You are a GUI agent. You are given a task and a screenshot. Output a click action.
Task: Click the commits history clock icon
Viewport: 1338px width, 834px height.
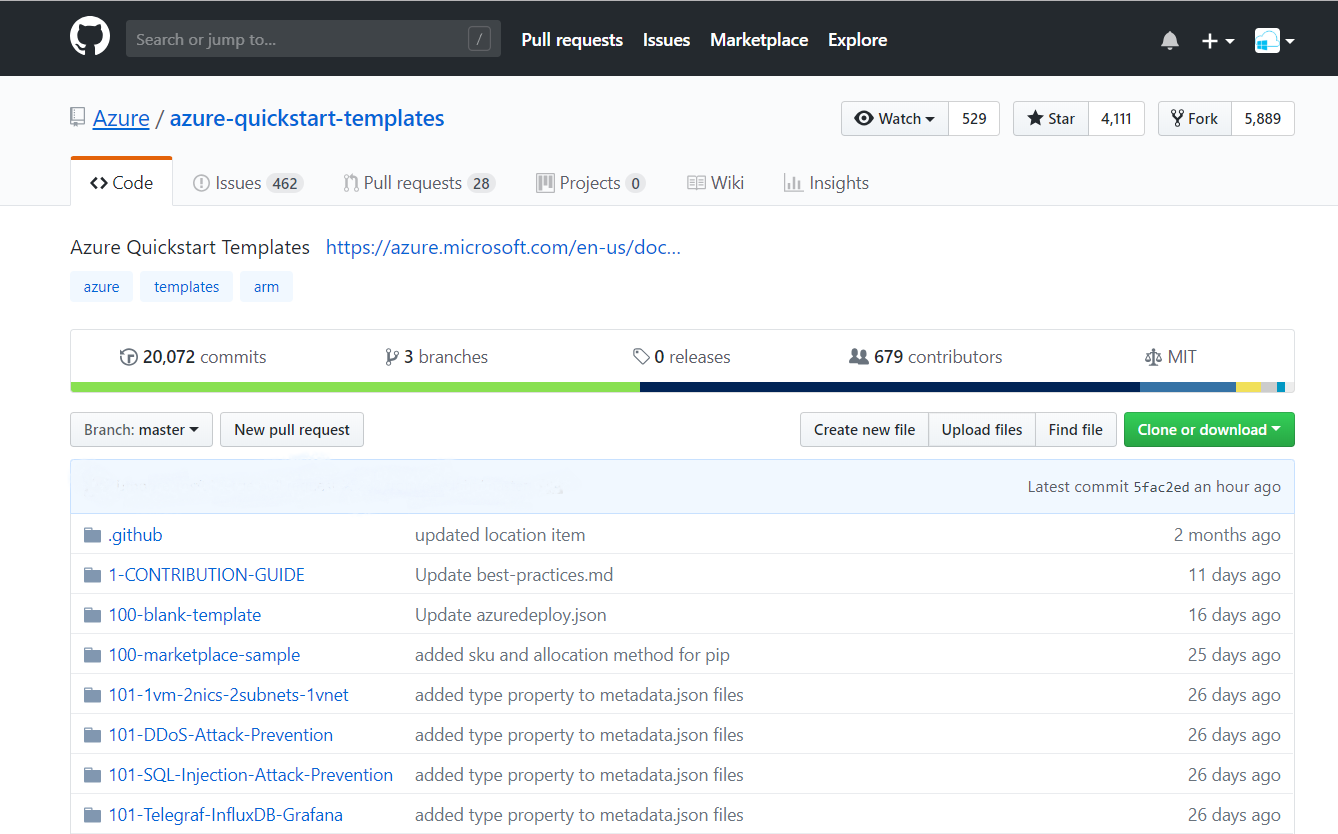(x=128, y=357)
